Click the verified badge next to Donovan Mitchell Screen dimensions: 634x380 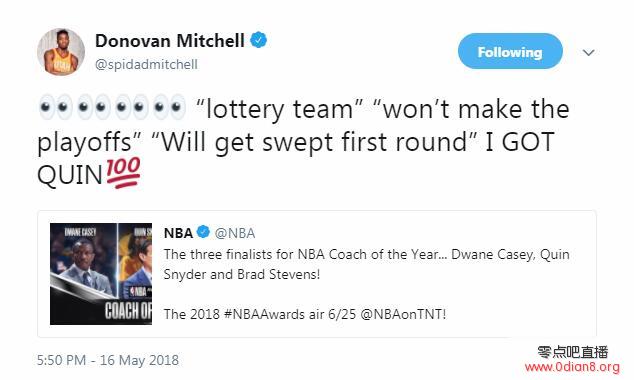click(258, 40)
